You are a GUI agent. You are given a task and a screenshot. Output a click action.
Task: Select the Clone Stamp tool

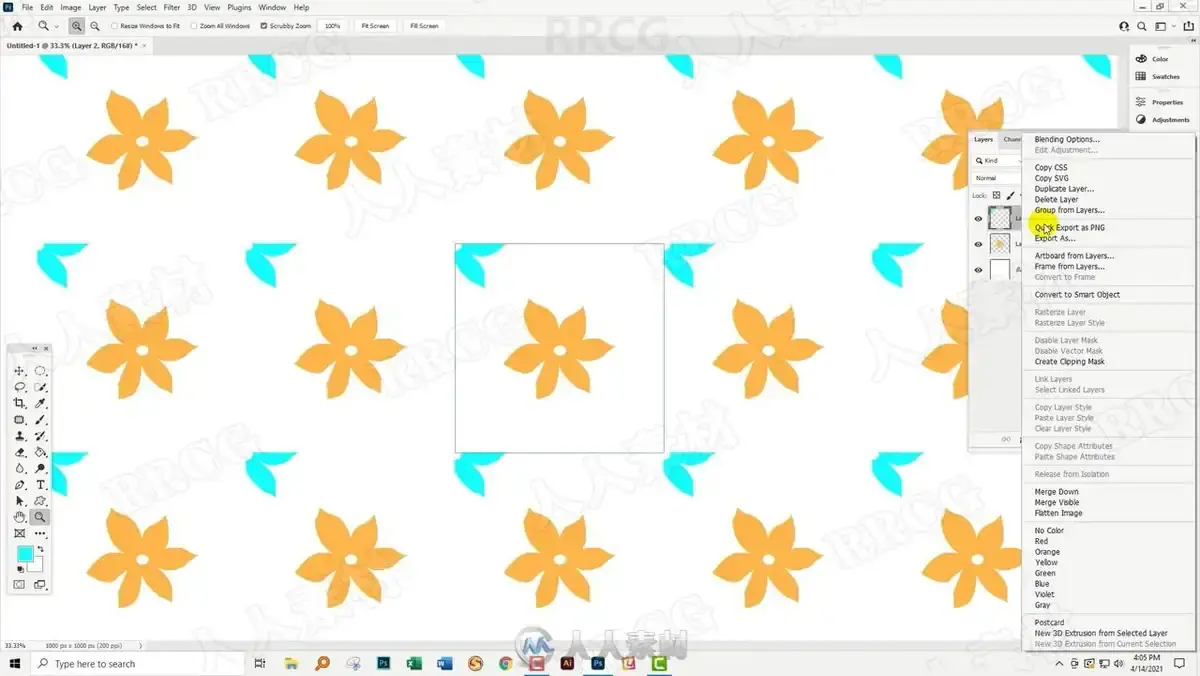[19, 436]
